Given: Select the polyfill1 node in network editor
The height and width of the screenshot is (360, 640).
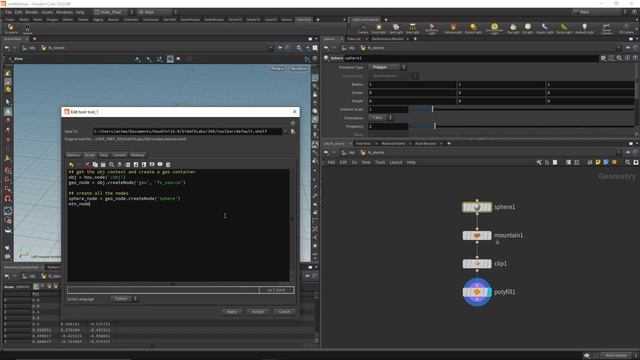Looking at the screenshot, I should coord(477,292).
